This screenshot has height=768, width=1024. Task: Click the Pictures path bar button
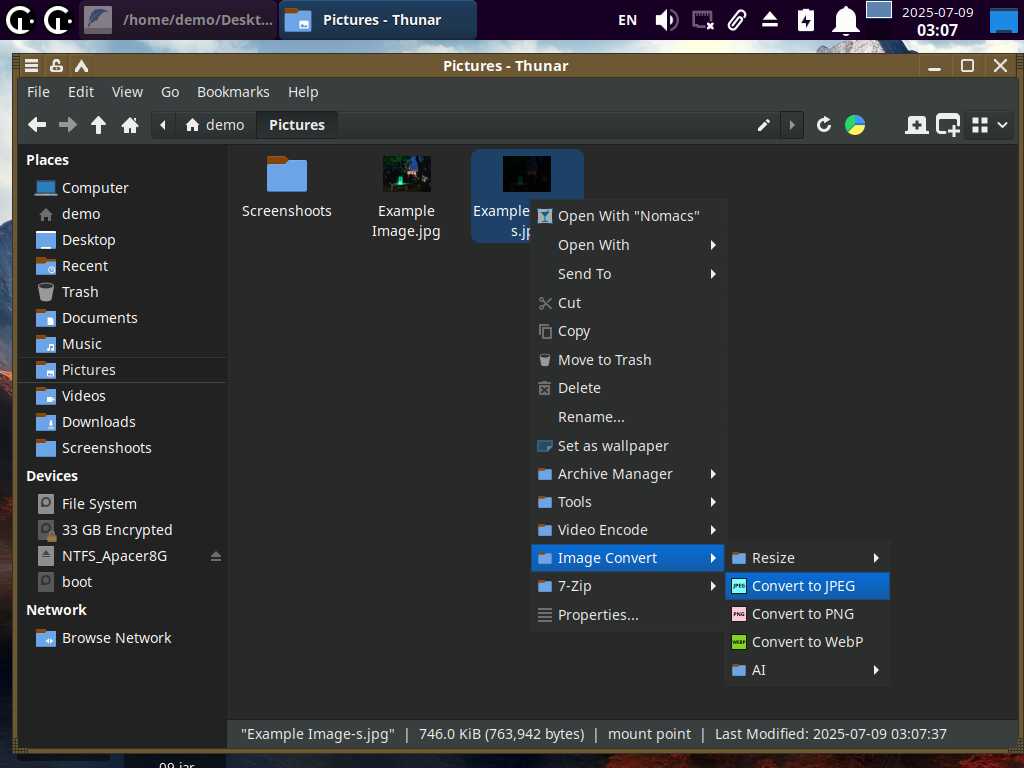[x=297, y=125]
